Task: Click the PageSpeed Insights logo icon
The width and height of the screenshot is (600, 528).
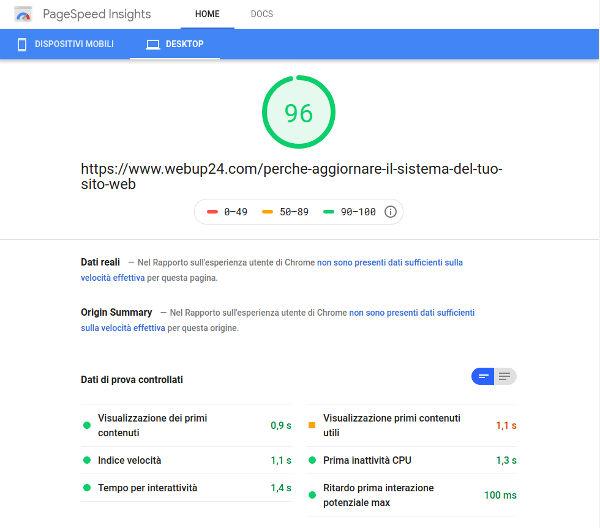Action: 23,14
